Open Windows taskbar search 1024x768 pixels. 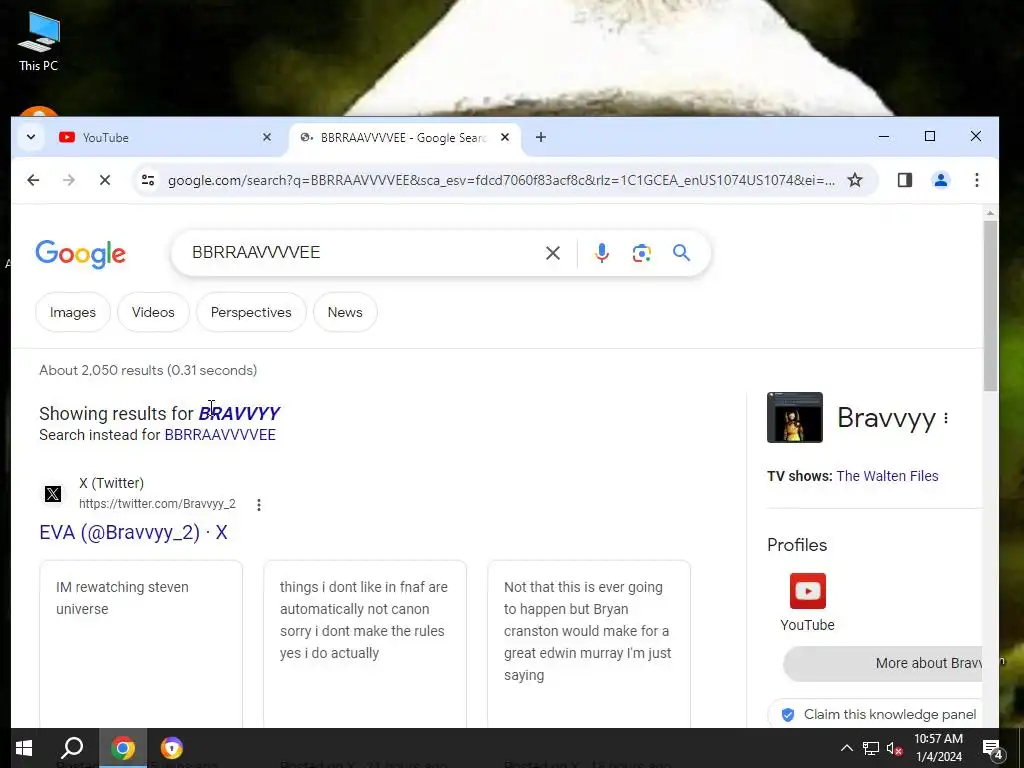tap(72, 748)
